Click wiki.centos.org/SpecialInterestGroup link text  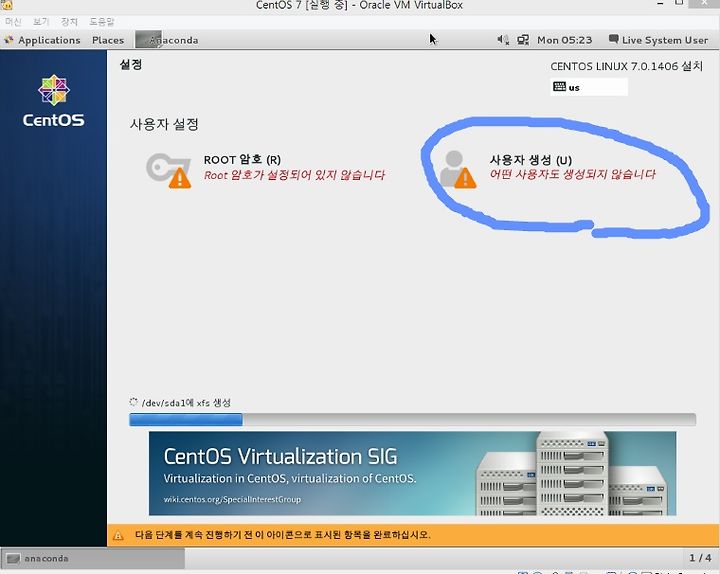click(232, 499)
